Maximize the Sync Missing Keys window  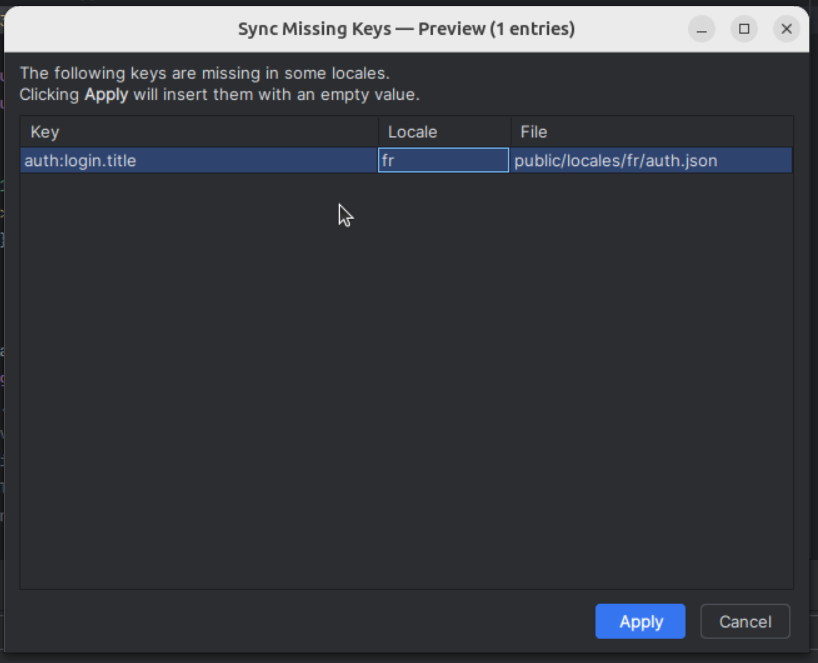pyautogui.click(x=744, y=29)
